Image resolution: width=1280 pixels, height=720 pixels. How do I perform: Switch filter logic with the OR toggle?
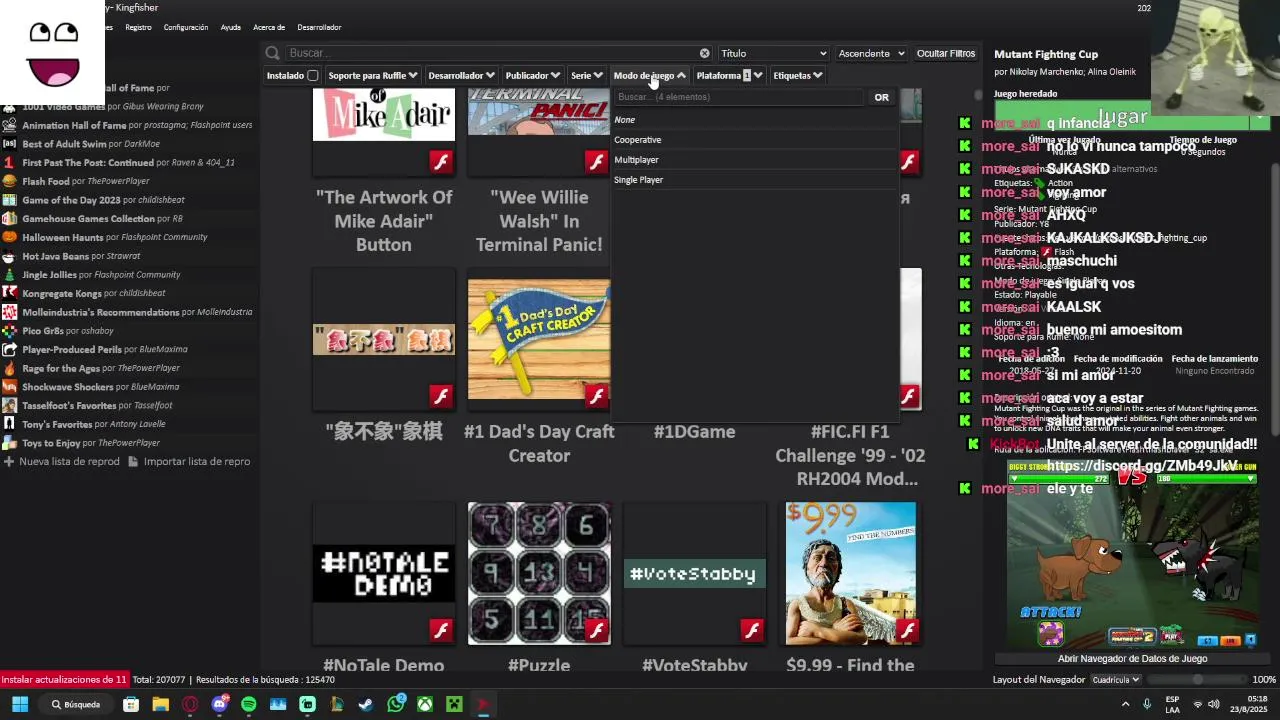881,97
